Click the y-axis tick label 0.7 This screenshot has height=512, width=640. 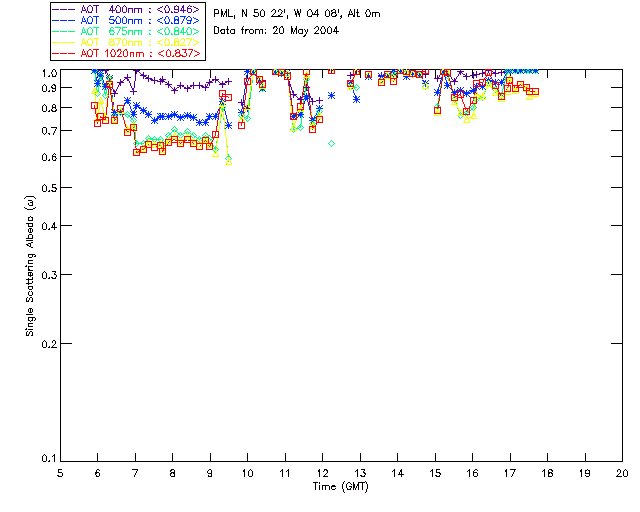(49, 131)
